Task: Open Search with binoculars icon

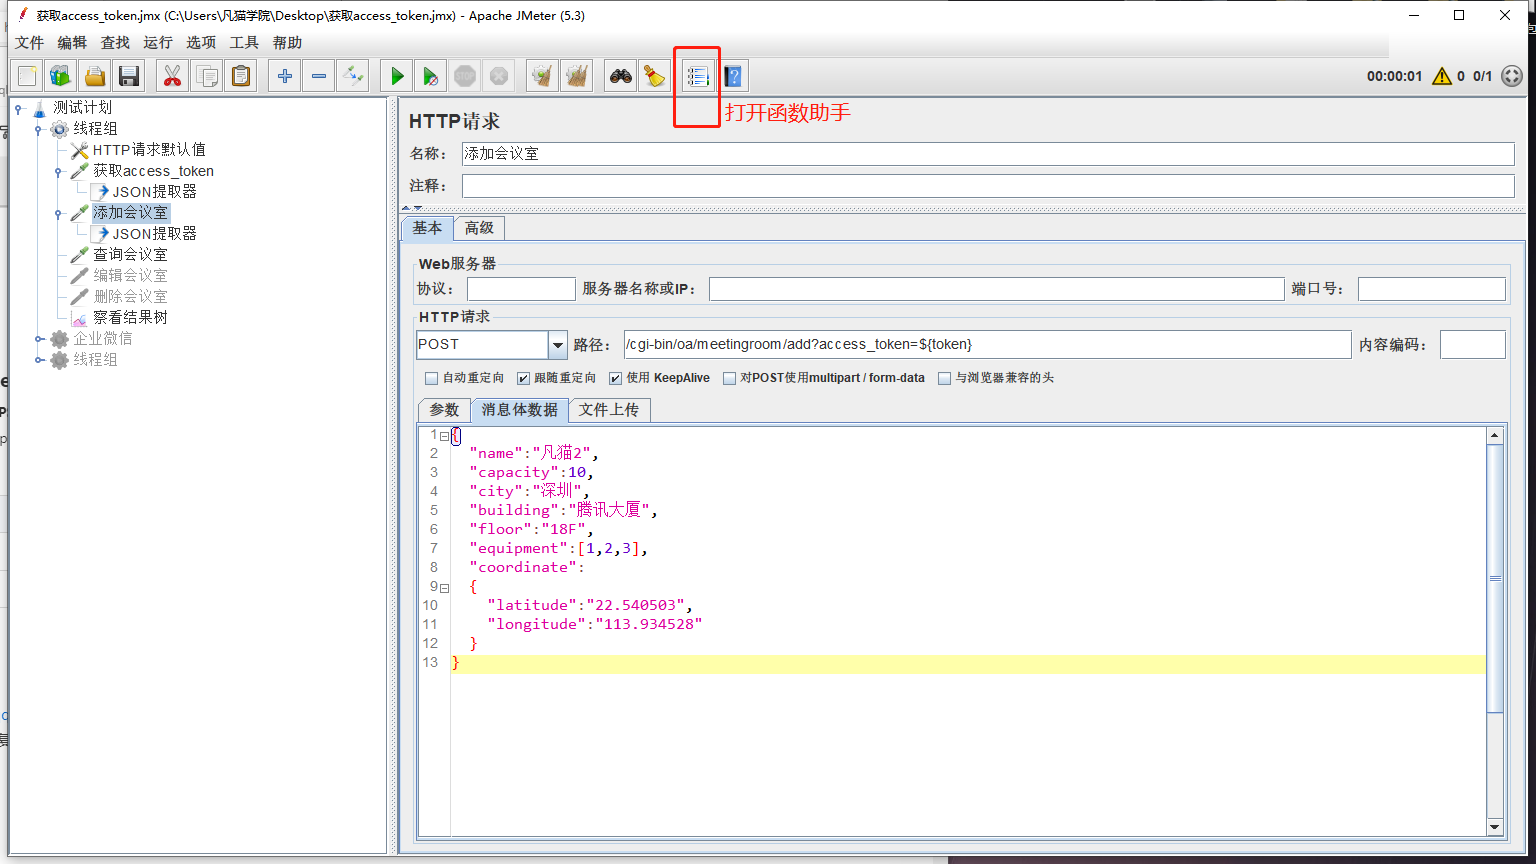Action: point(621,76)
